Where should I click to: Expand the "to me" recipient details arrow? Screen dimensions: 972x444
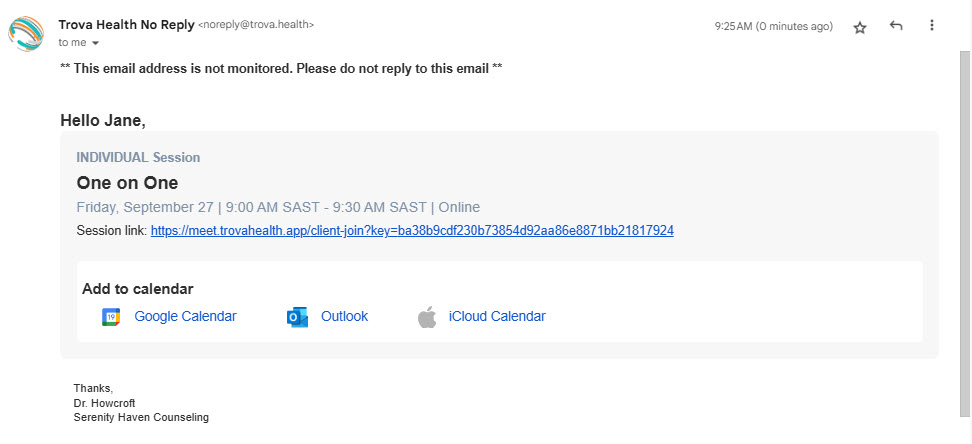95,43
